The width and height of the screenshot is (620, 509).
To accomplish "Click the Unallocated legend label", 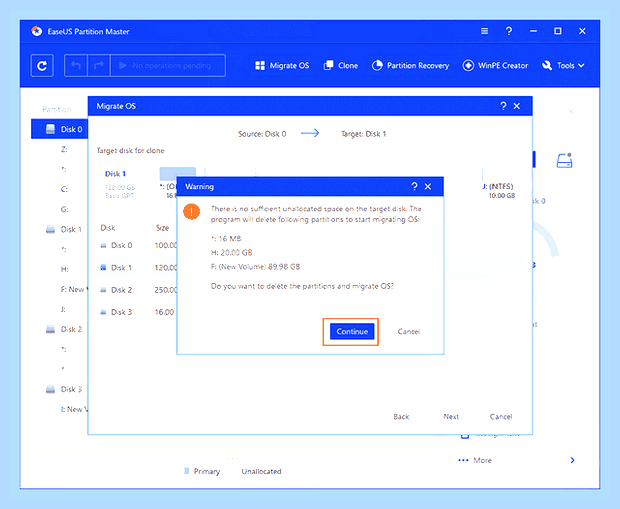I will (261, 471).
